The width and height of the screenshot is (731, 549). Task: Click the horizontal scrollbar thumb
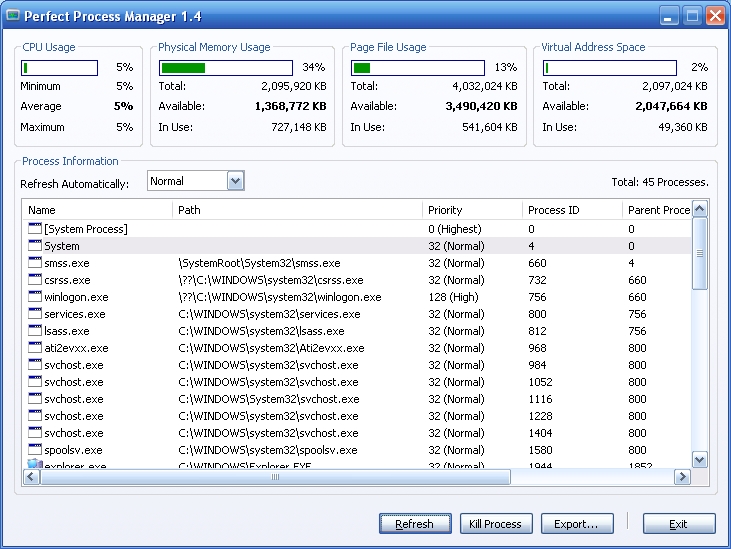coord(275,477)
